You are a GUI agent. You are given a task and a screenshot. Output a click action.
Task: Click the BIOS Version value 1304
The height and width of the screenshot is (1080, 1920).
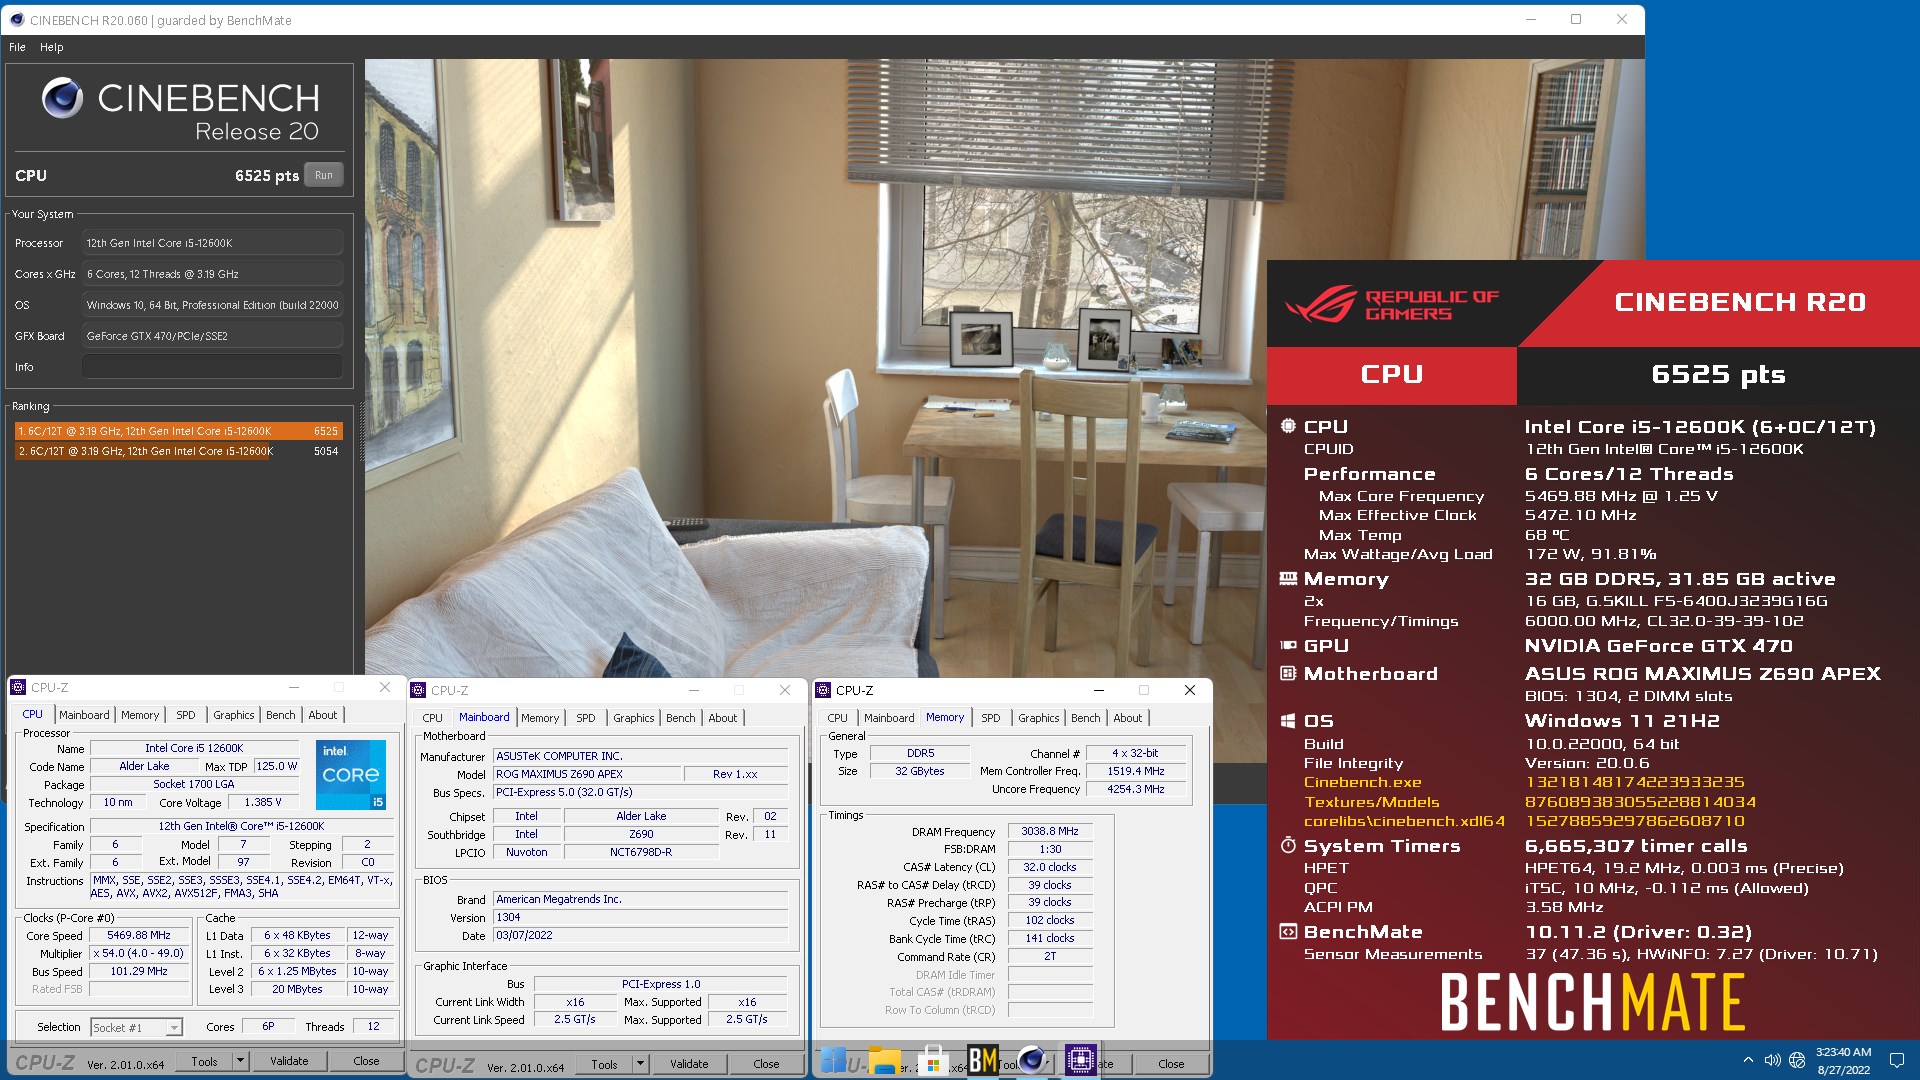[x=641, y=917]
